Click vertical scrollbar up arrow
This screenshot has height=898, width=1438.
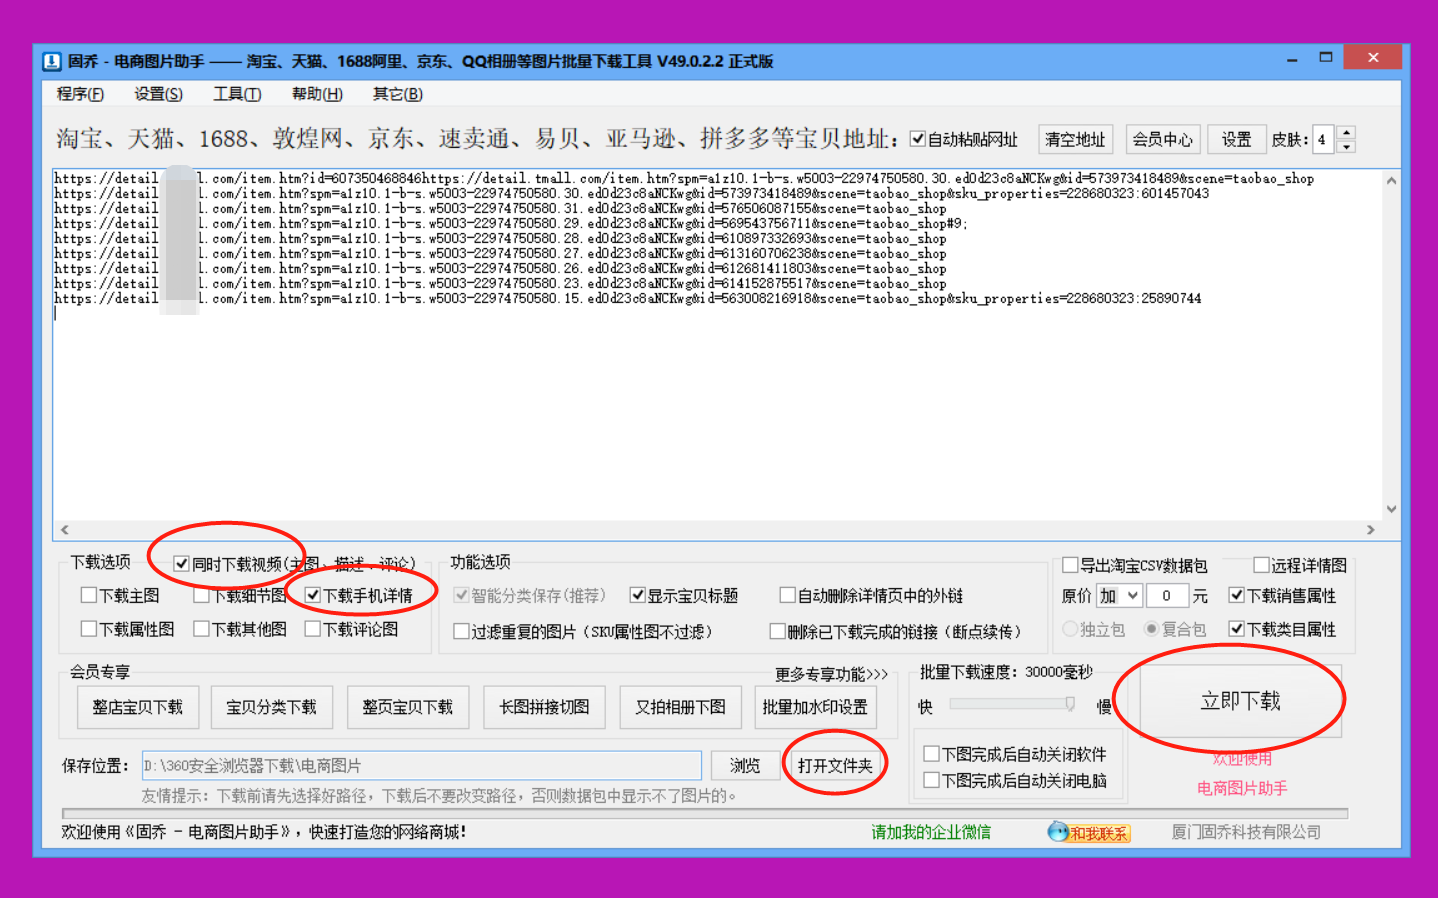(1391, 180)
